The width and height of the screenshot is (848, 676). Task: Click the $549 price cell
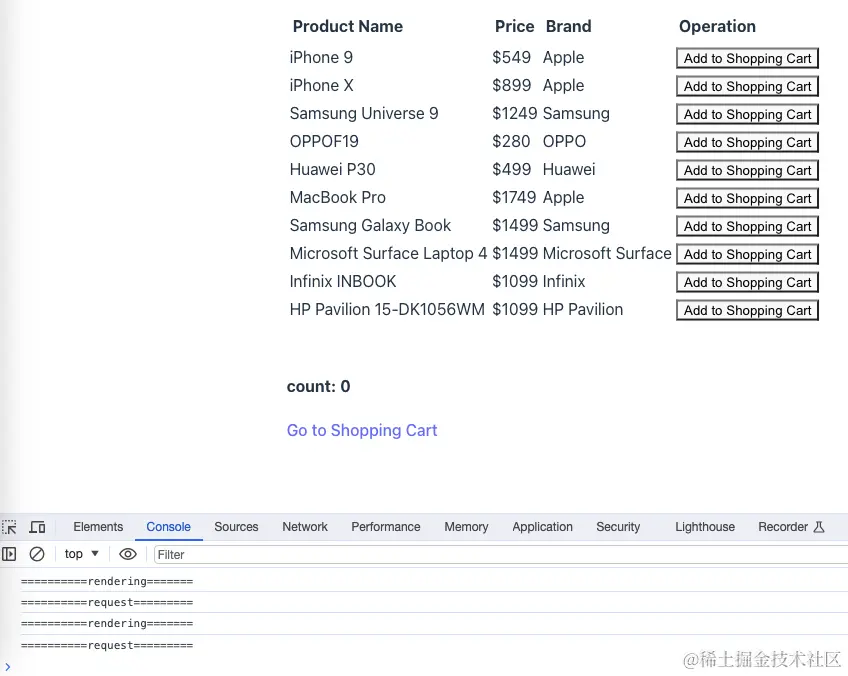[512, 57]
